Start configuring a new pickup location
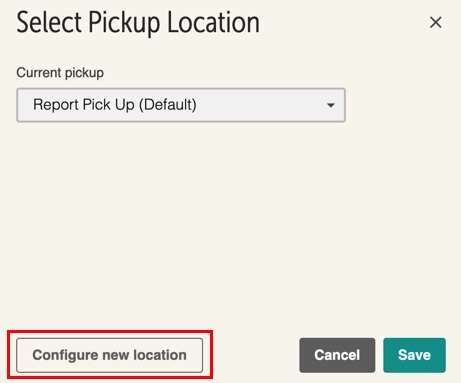 click(x=109, y=355)
